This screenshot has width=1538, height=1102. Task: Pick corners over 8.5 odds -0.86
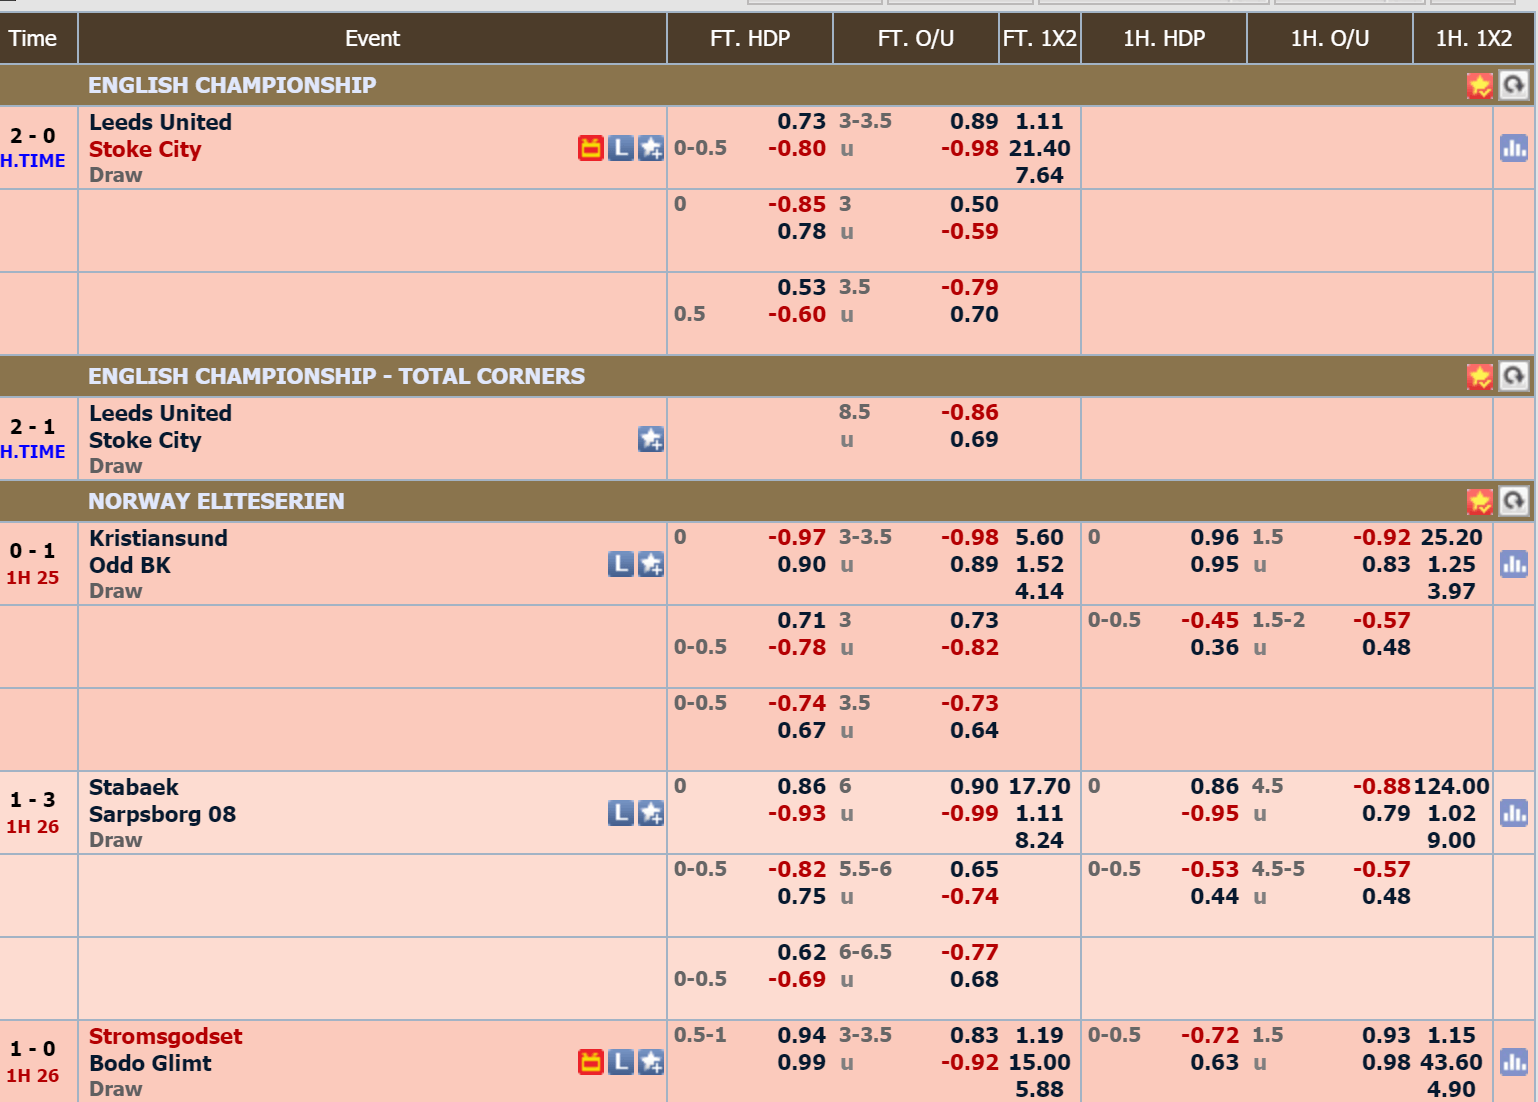click(969, 412)
